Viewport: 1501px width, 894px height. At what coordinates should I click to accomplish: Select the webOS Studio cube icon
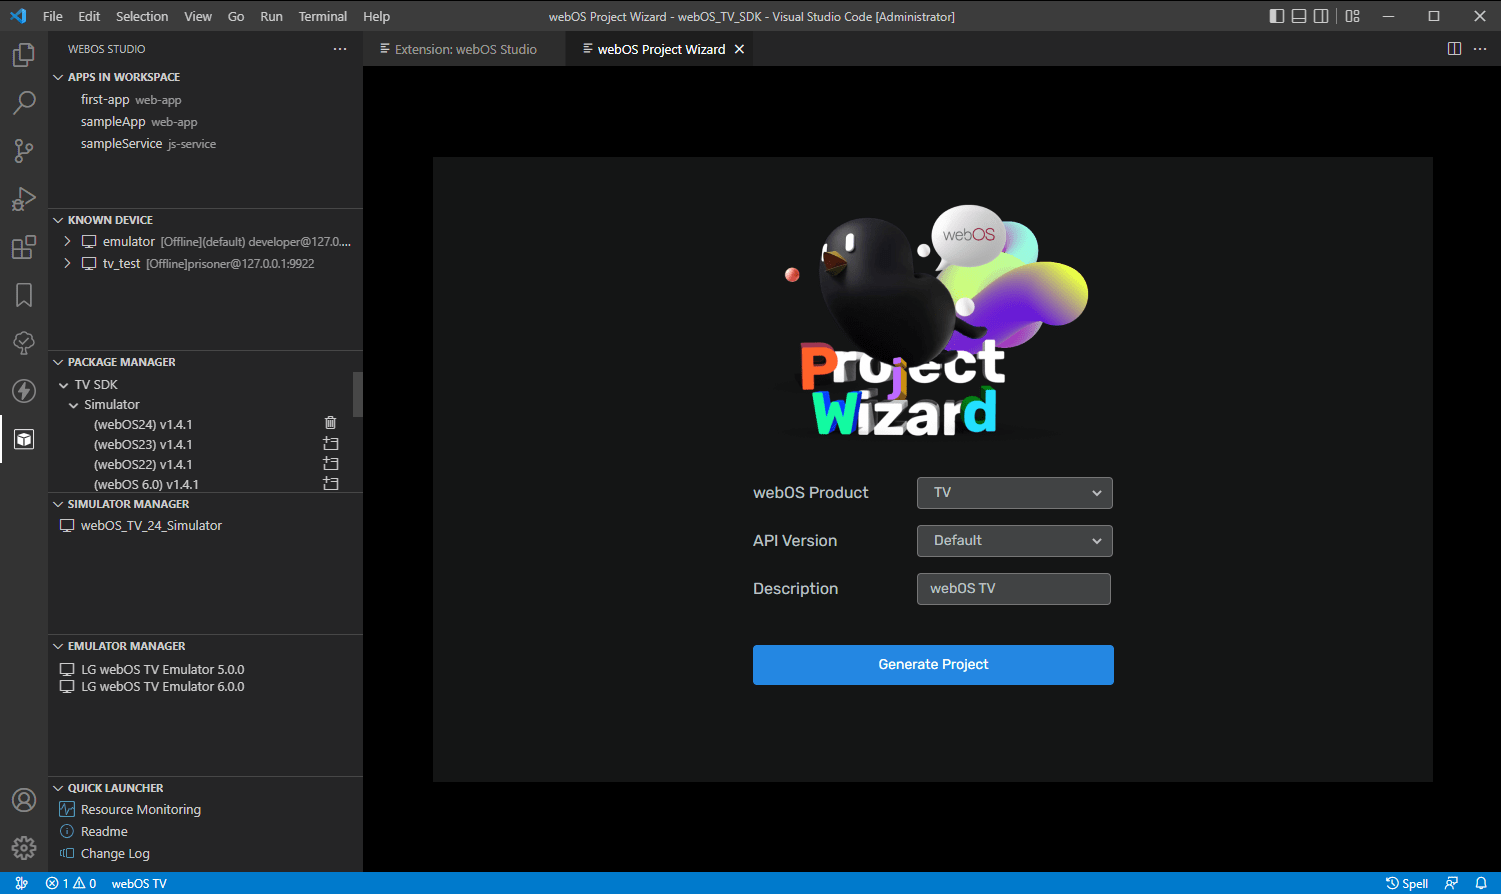pos(24,439)
